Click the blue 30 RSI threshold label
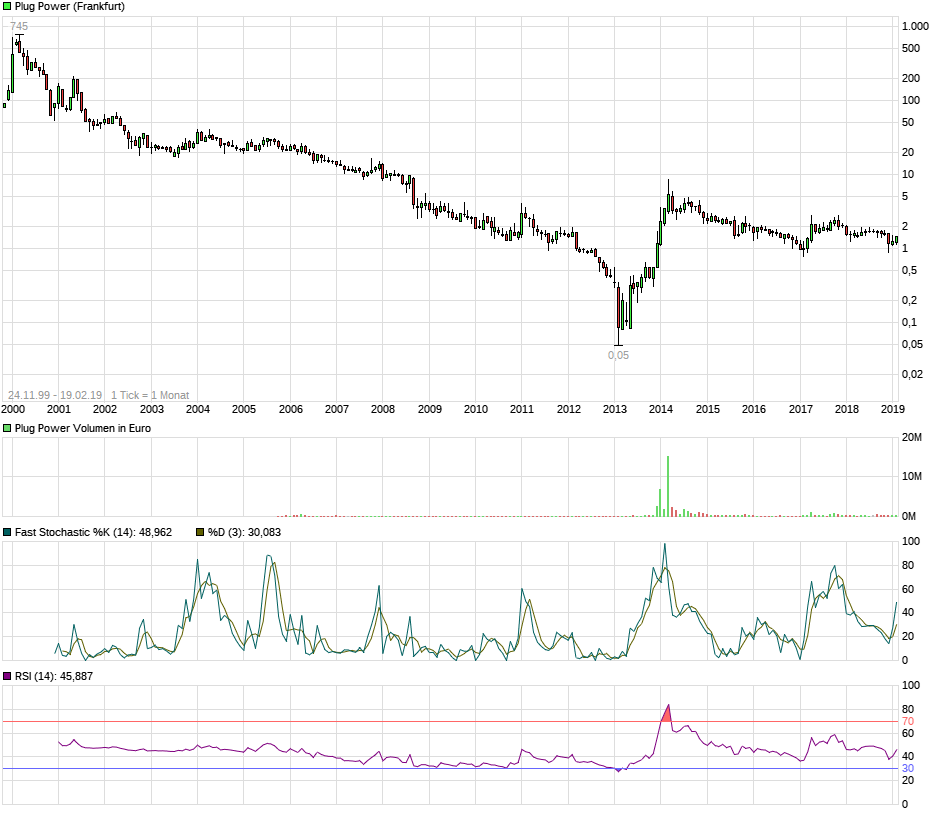 (908, 768)
